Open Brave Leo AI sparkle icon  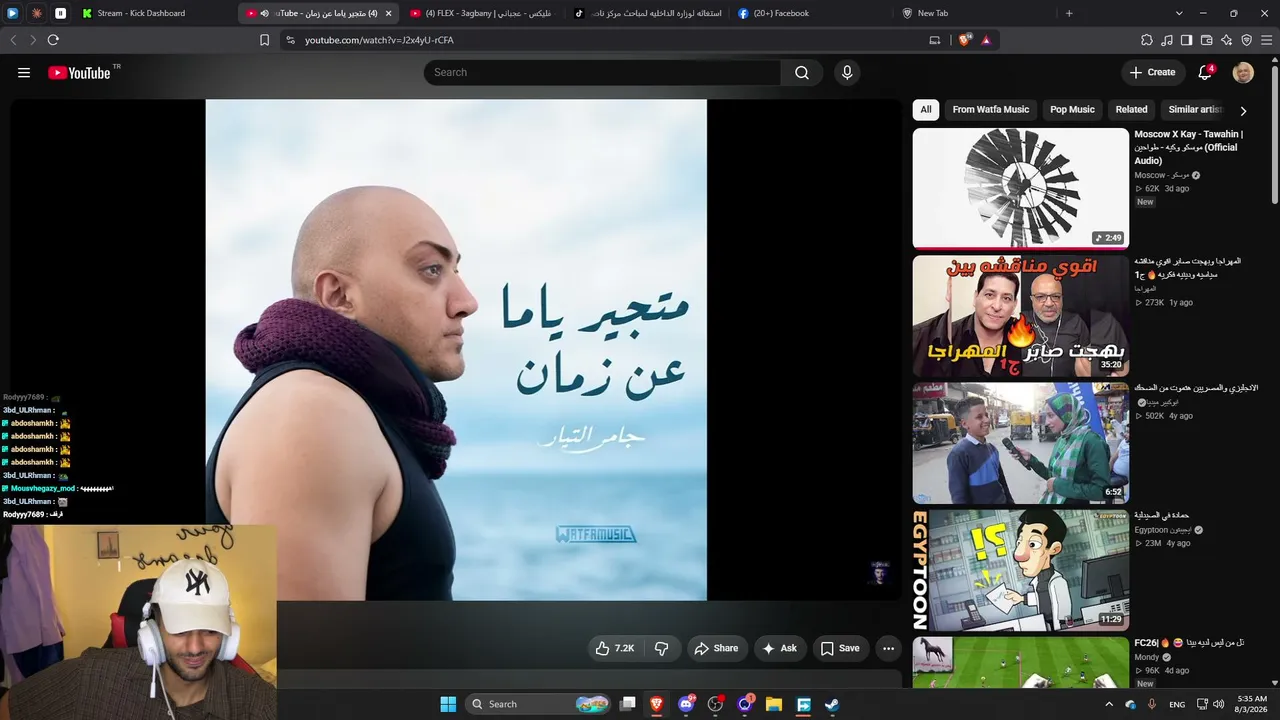tap(1226, 40)
